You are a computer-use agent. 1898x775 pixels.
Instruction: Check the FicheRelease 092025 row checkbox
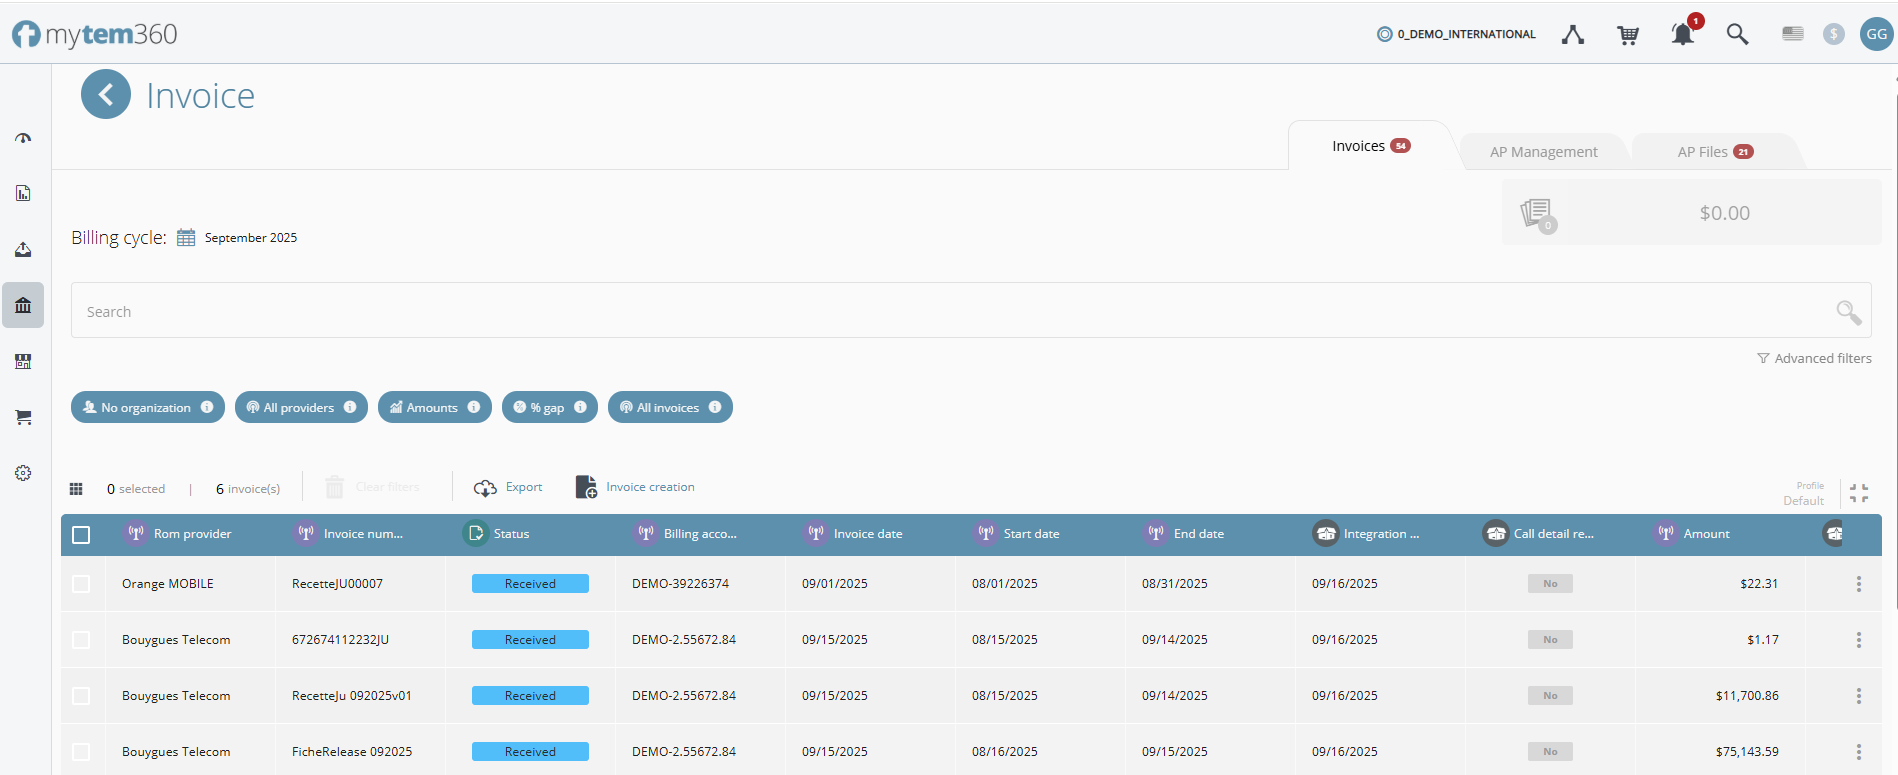coord(82,752)
